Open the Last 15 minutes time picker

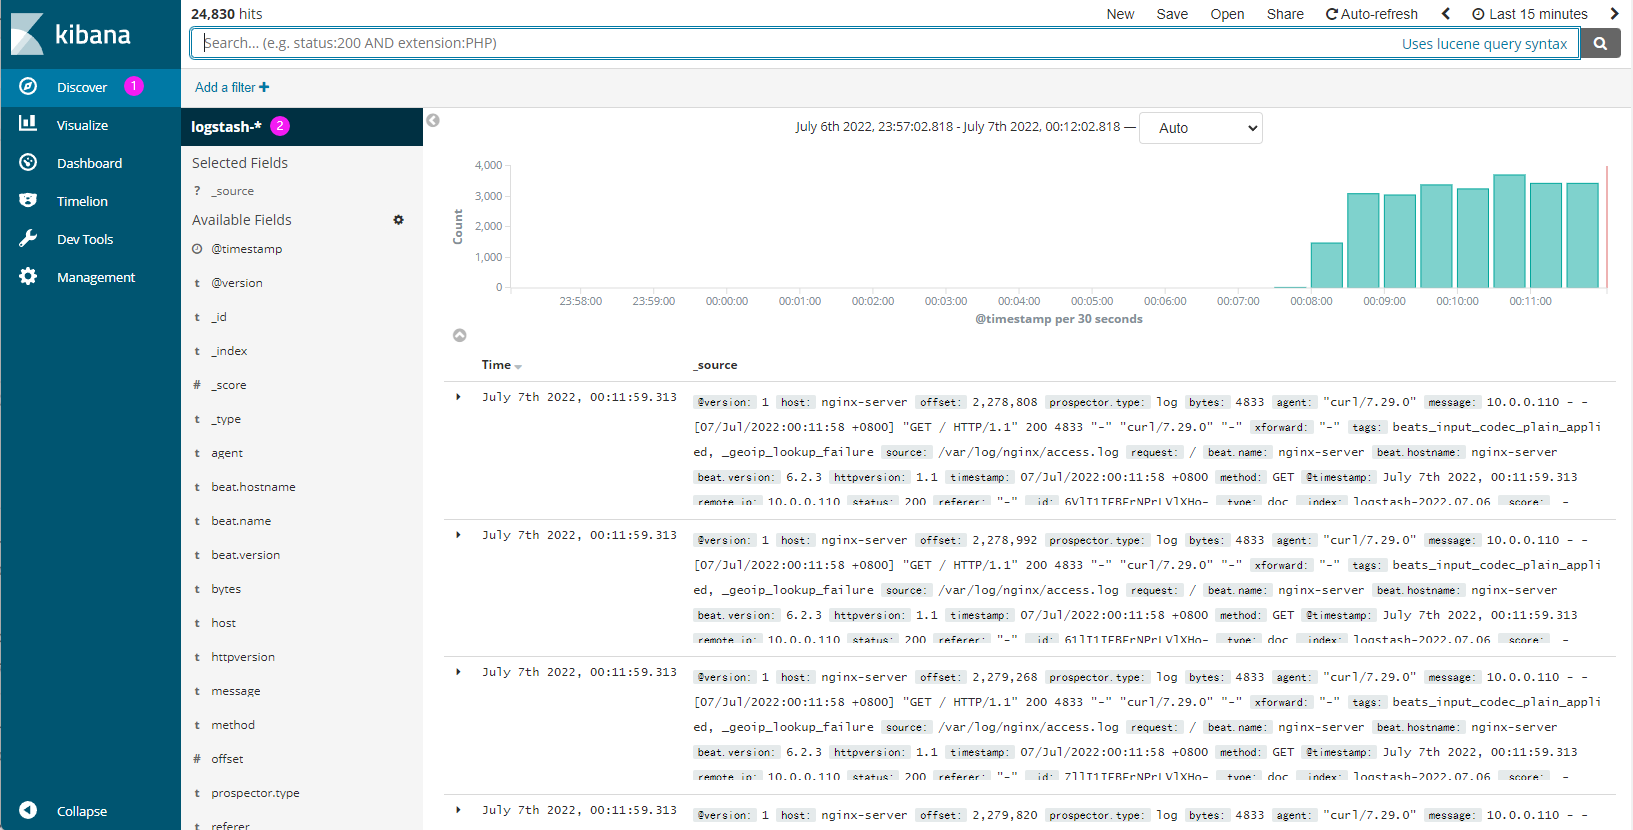1530,14
